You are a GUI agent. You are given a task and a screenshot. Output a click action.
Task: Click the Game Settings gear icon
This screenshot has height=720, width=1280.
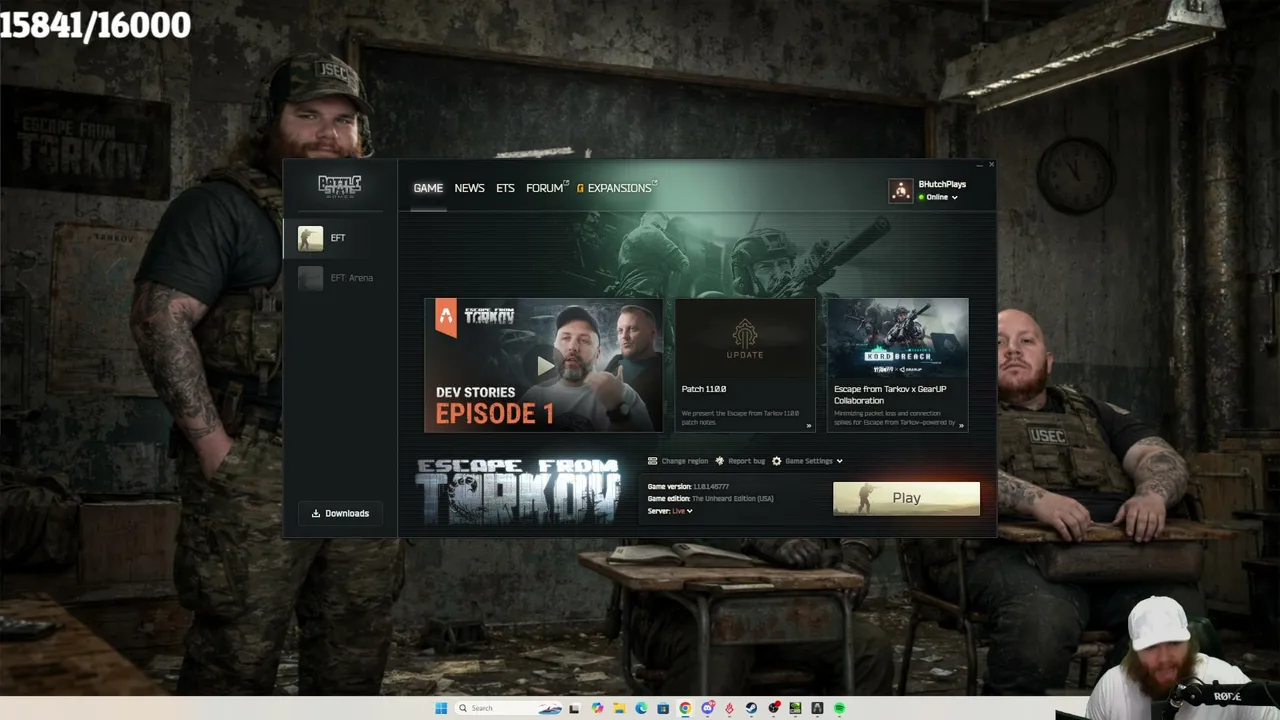click(777, 461)
